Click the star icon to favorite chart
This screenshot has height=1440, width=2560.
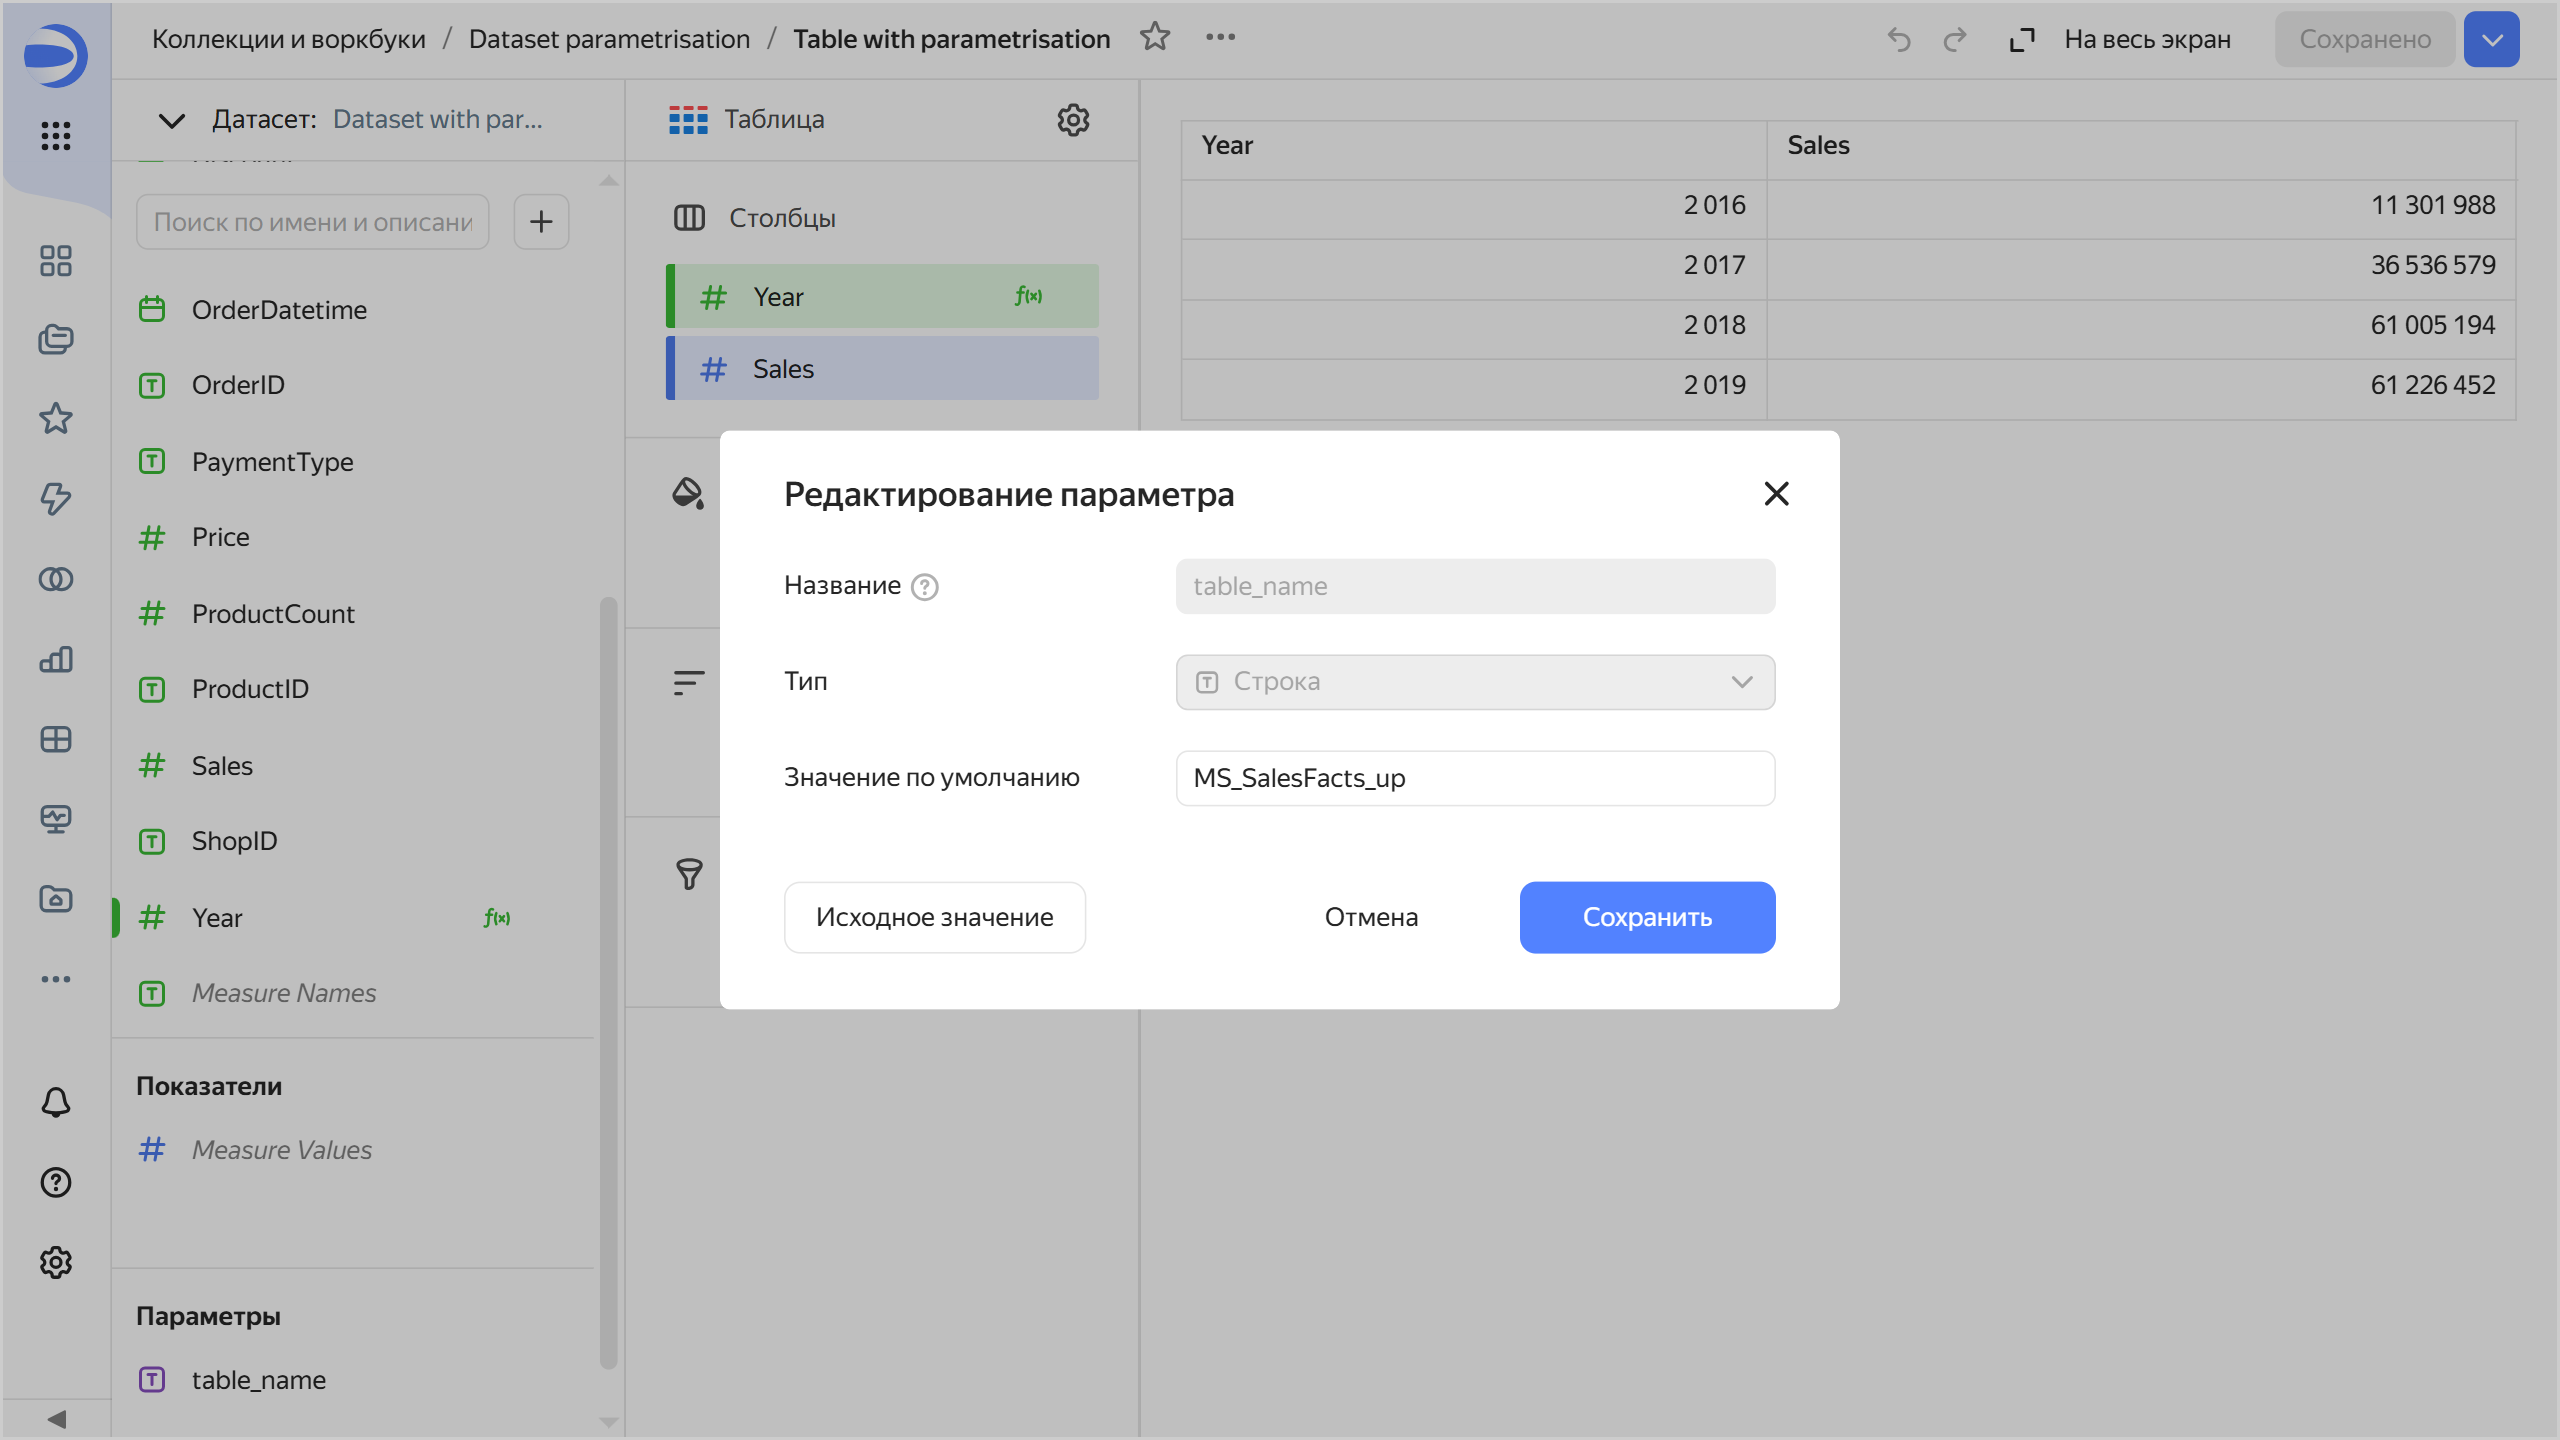(x=1155, y=37)
